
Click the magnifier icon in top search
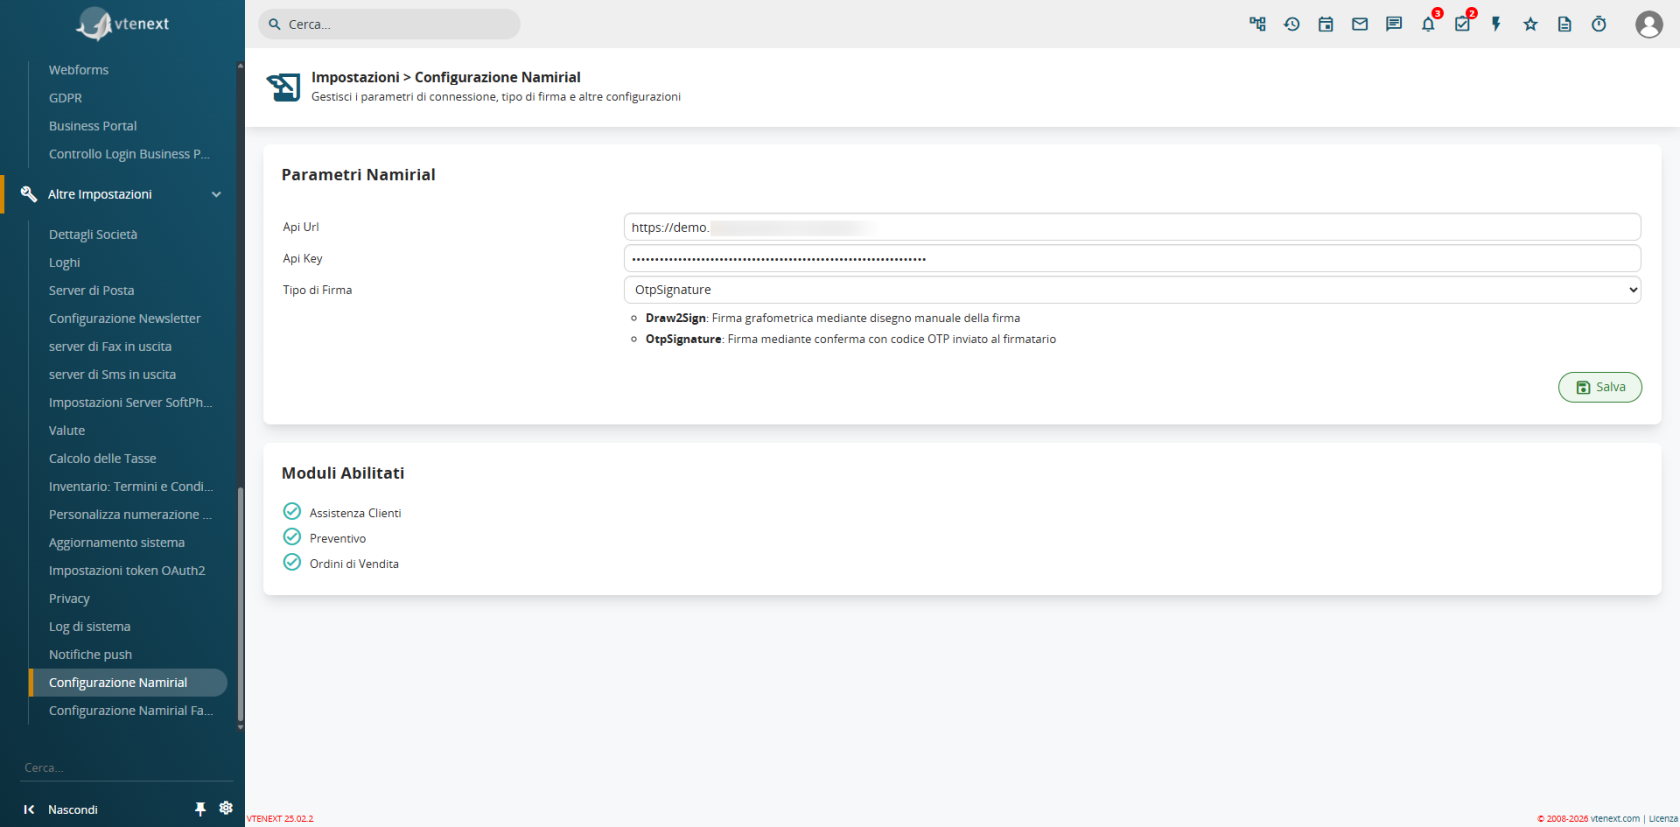pos(275,24)
